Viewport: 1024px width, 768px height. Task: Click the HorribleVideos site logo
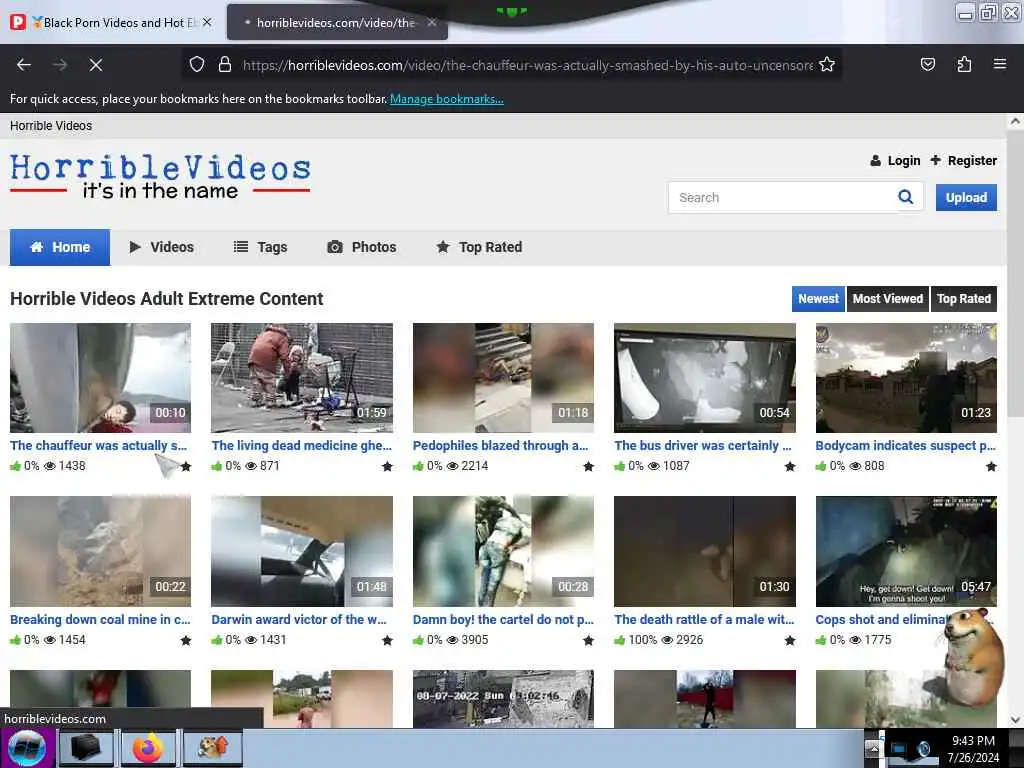(x=160, y=176)
